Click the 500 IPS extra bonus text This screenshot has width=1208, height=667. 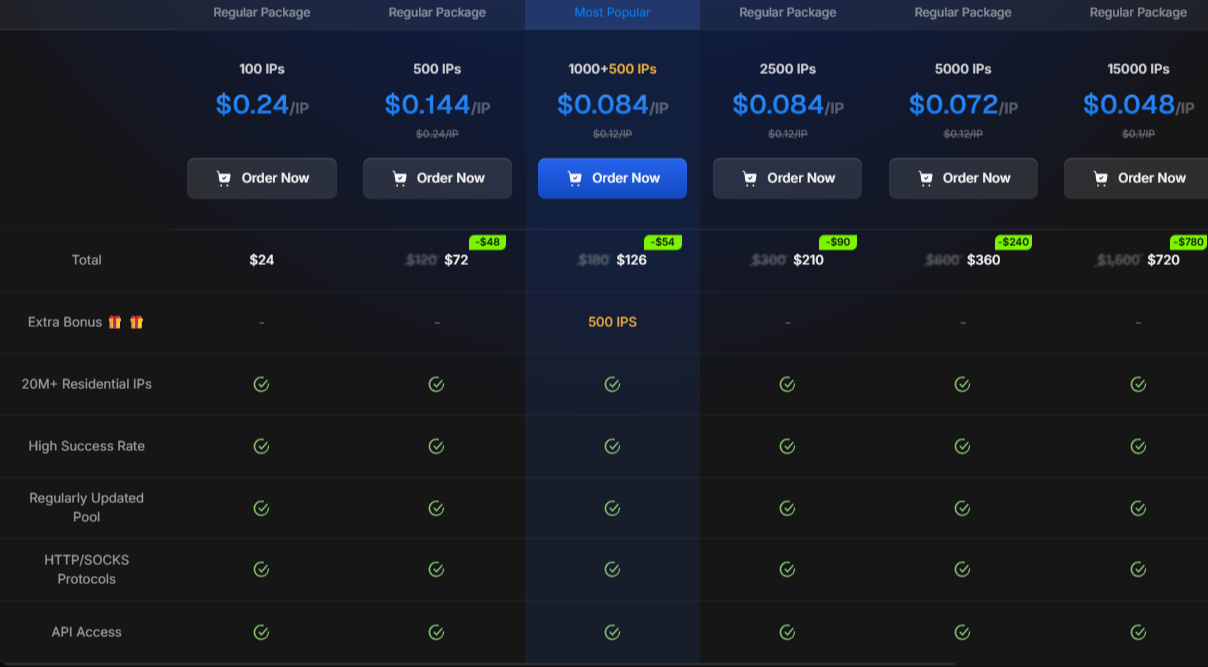[x=612, y=322]
